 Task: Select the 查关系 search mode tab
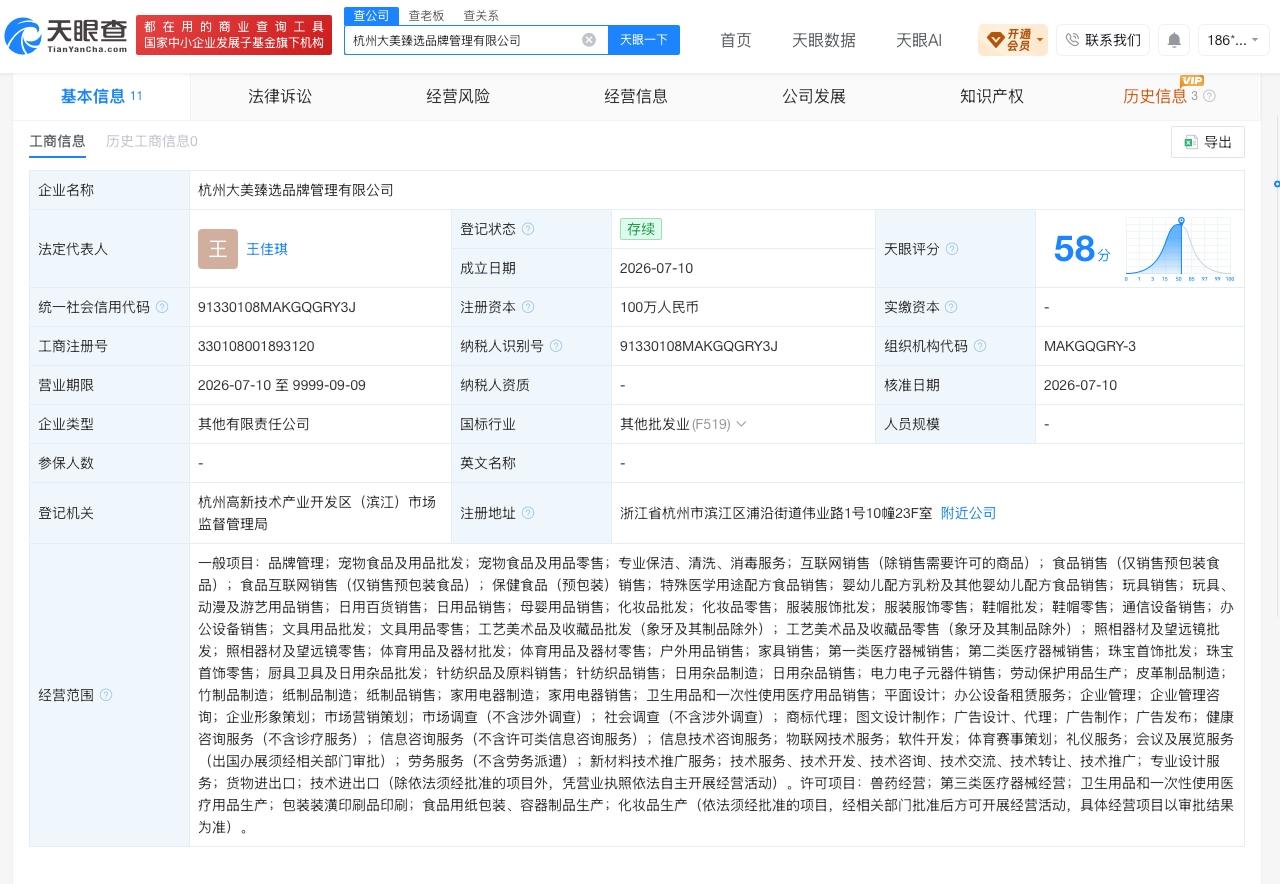click(x=481, y=16)
